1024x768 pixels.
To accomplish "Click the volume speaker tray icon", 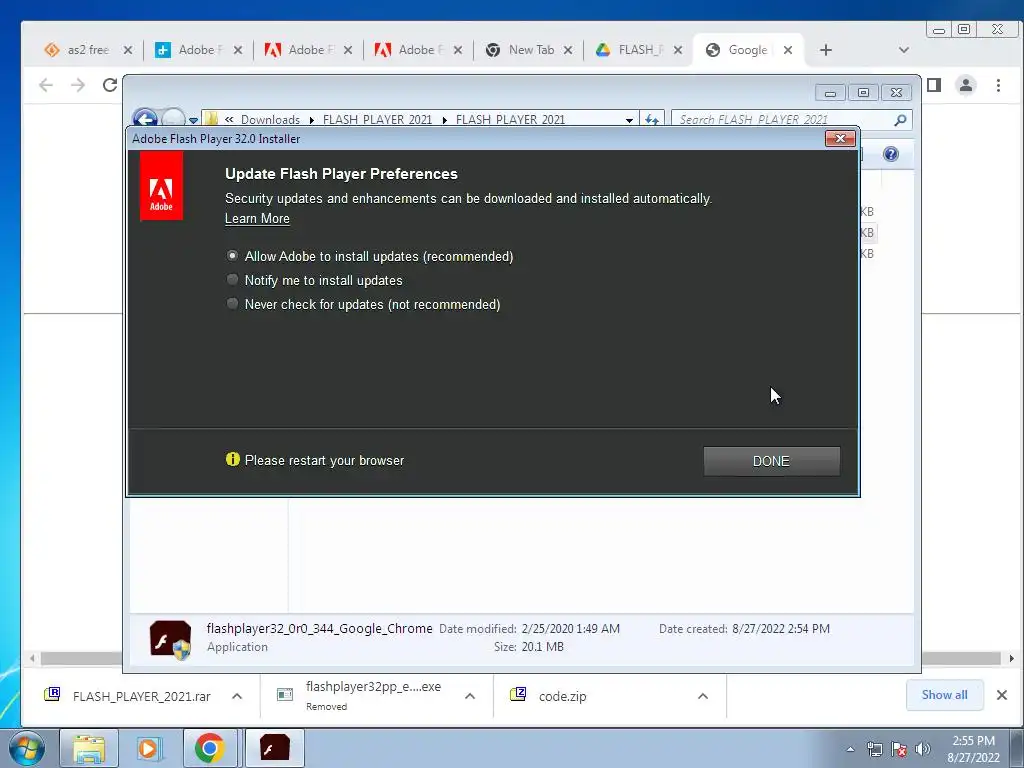I will tap(923, 749).
